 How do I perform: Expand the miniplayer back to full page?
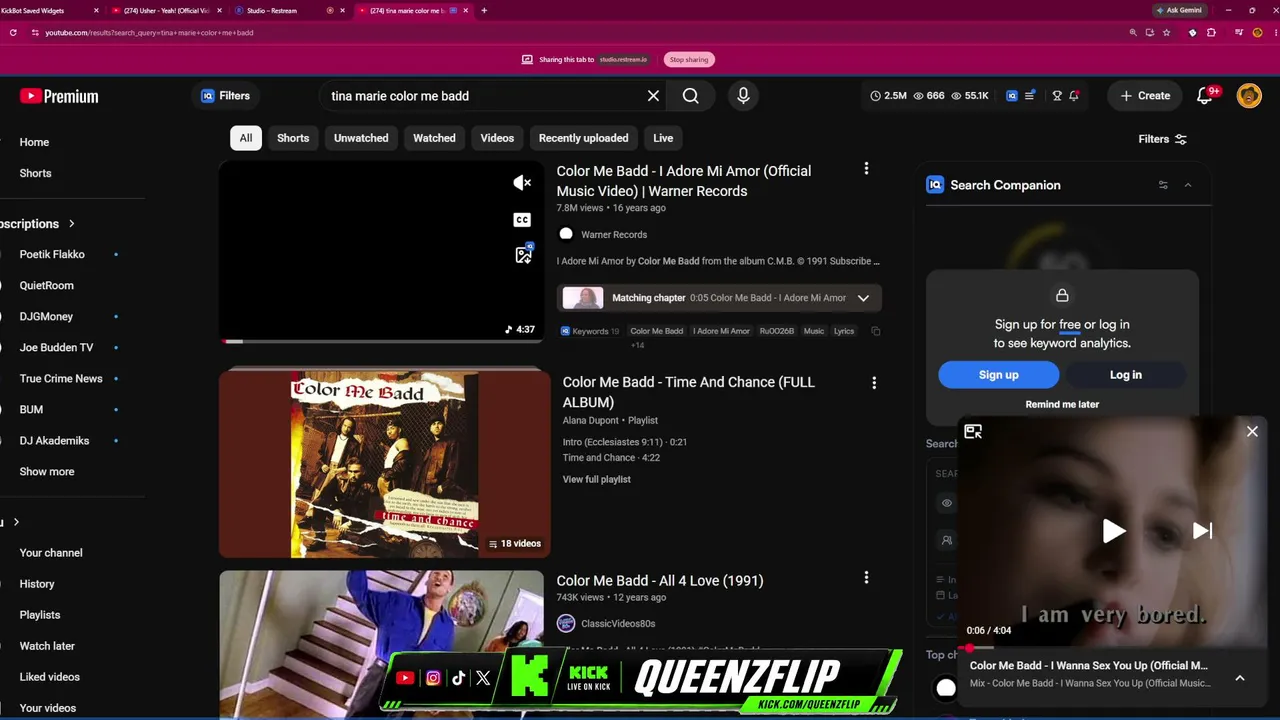click(973, 432)
